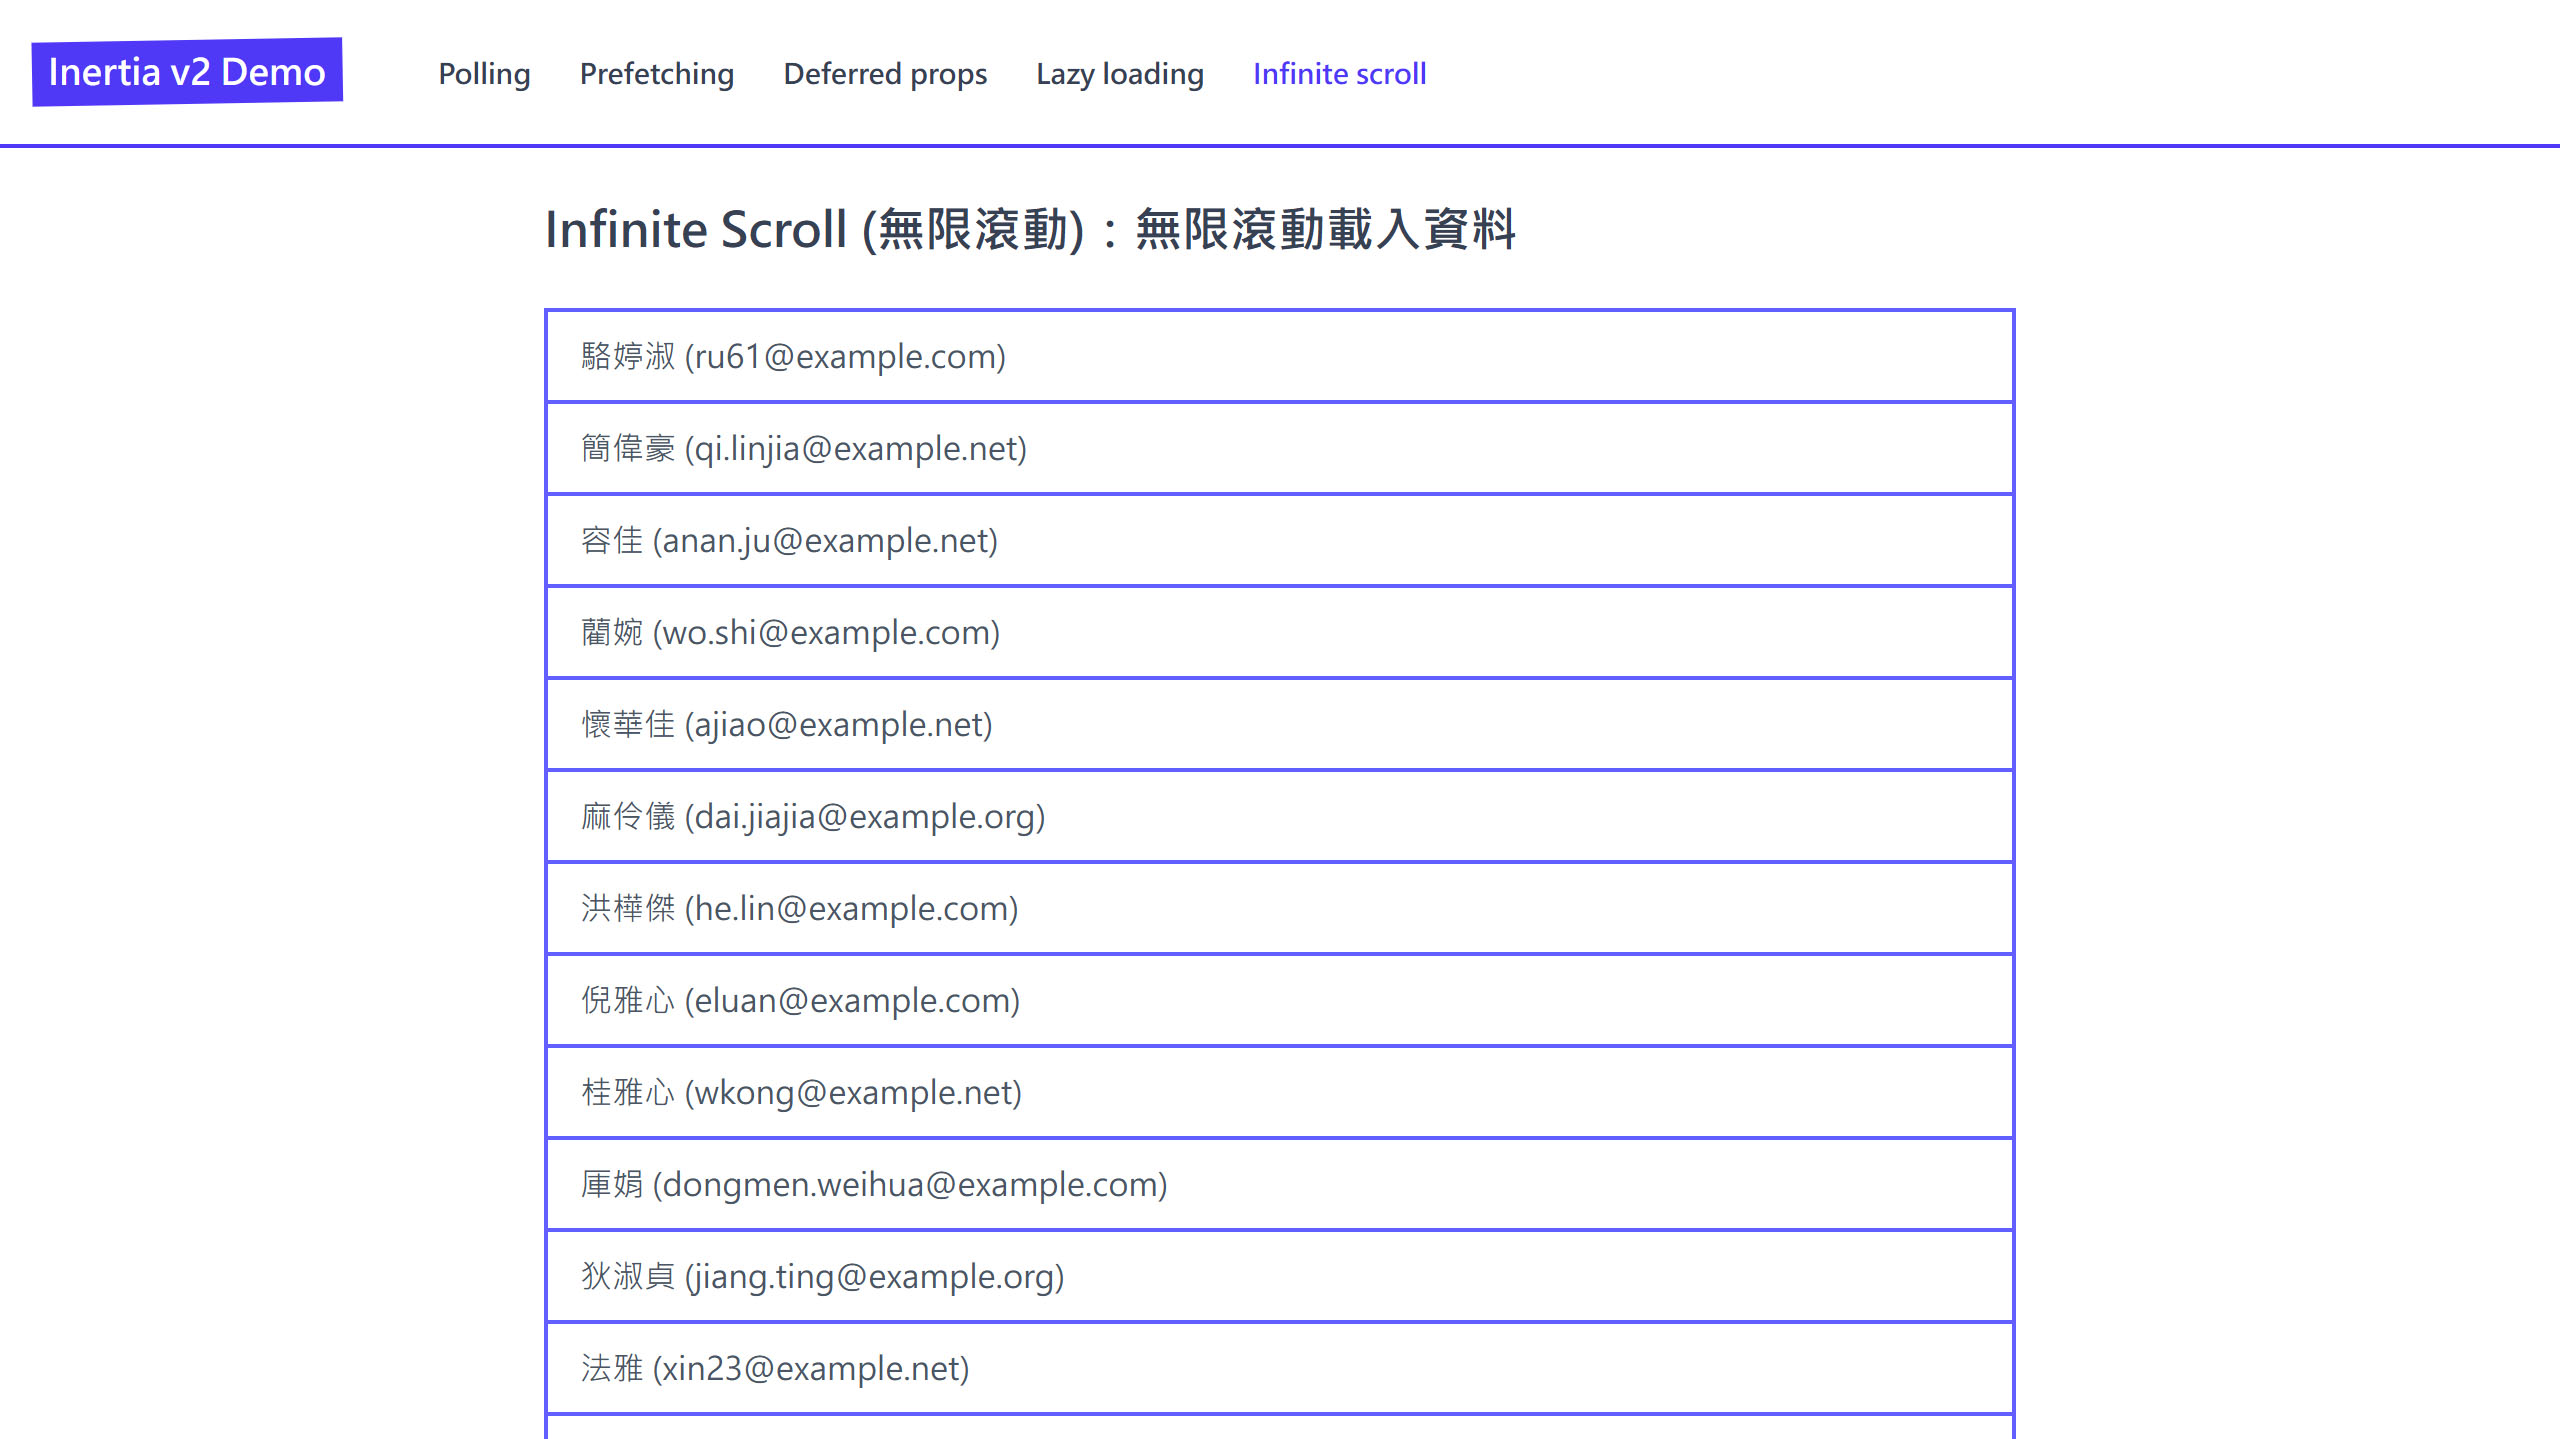The width and height of the screenshot is (2560, 1439).
Task: Open the Deferred props page
Action: pos(885,74)
